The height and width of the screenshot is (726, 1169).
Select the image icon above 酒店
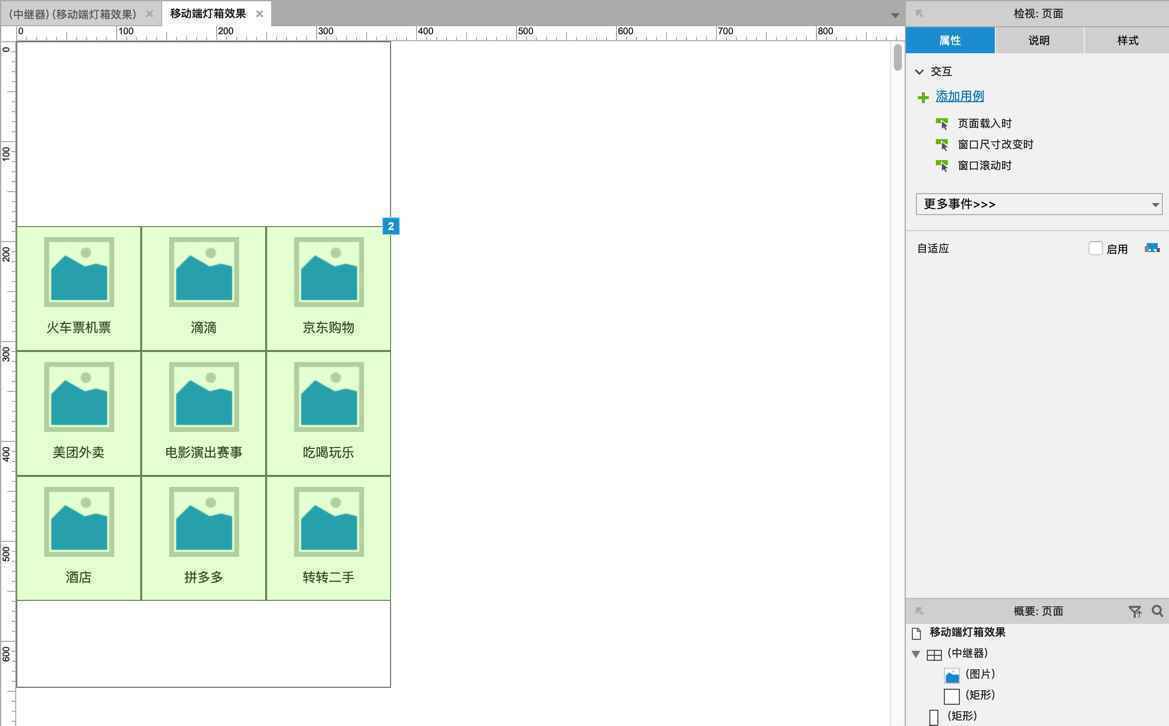pyautogui.click(x=79, y=522)
